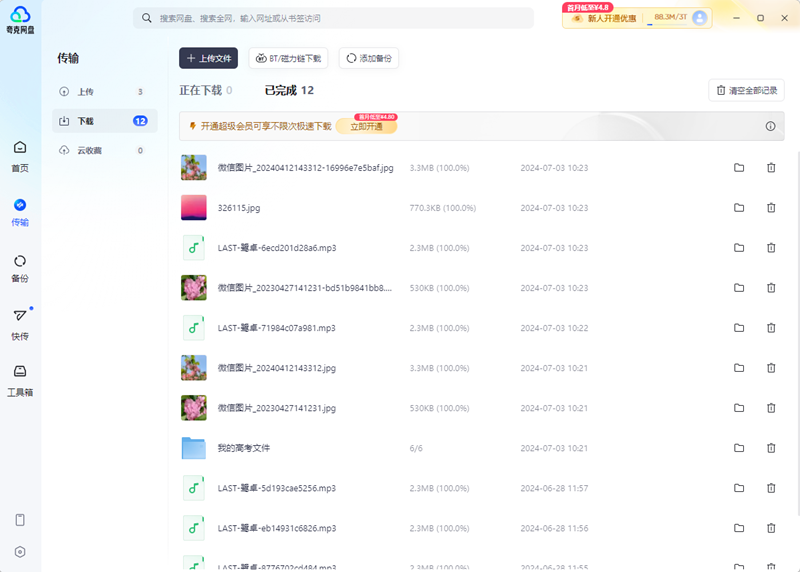Delete the LAST-凳桌-5d193cae5256.mp3 record

coord(771,488)
